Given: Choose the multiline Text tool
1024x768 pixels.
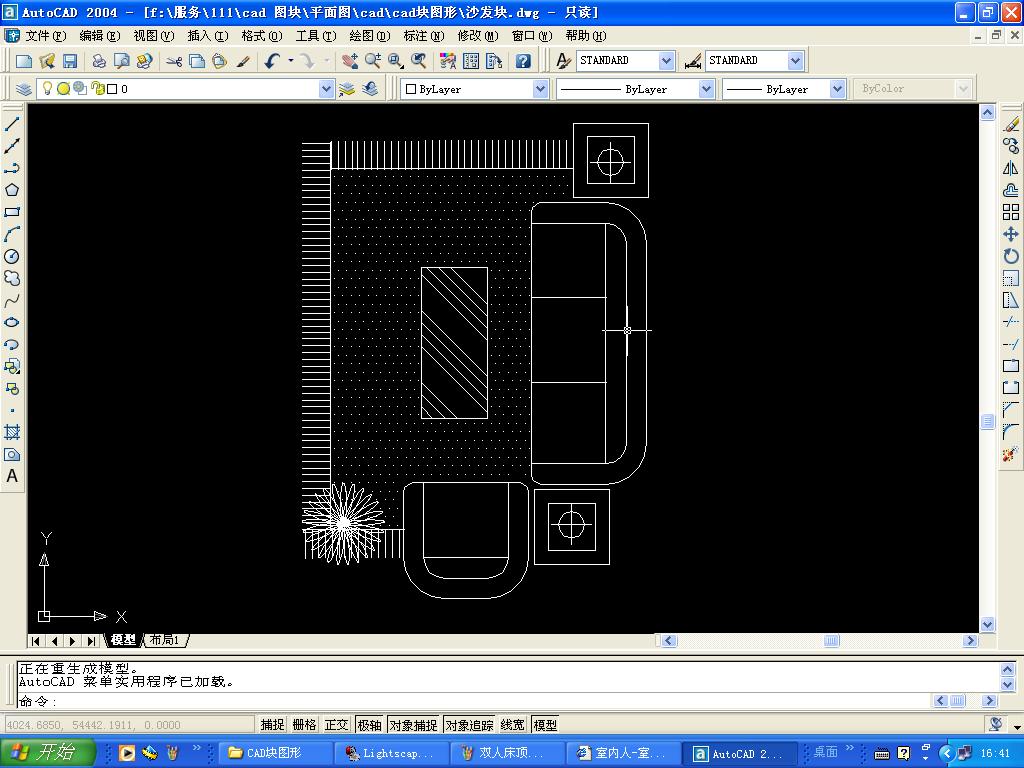Looking at the screenshot, I should tap(12, 476).
